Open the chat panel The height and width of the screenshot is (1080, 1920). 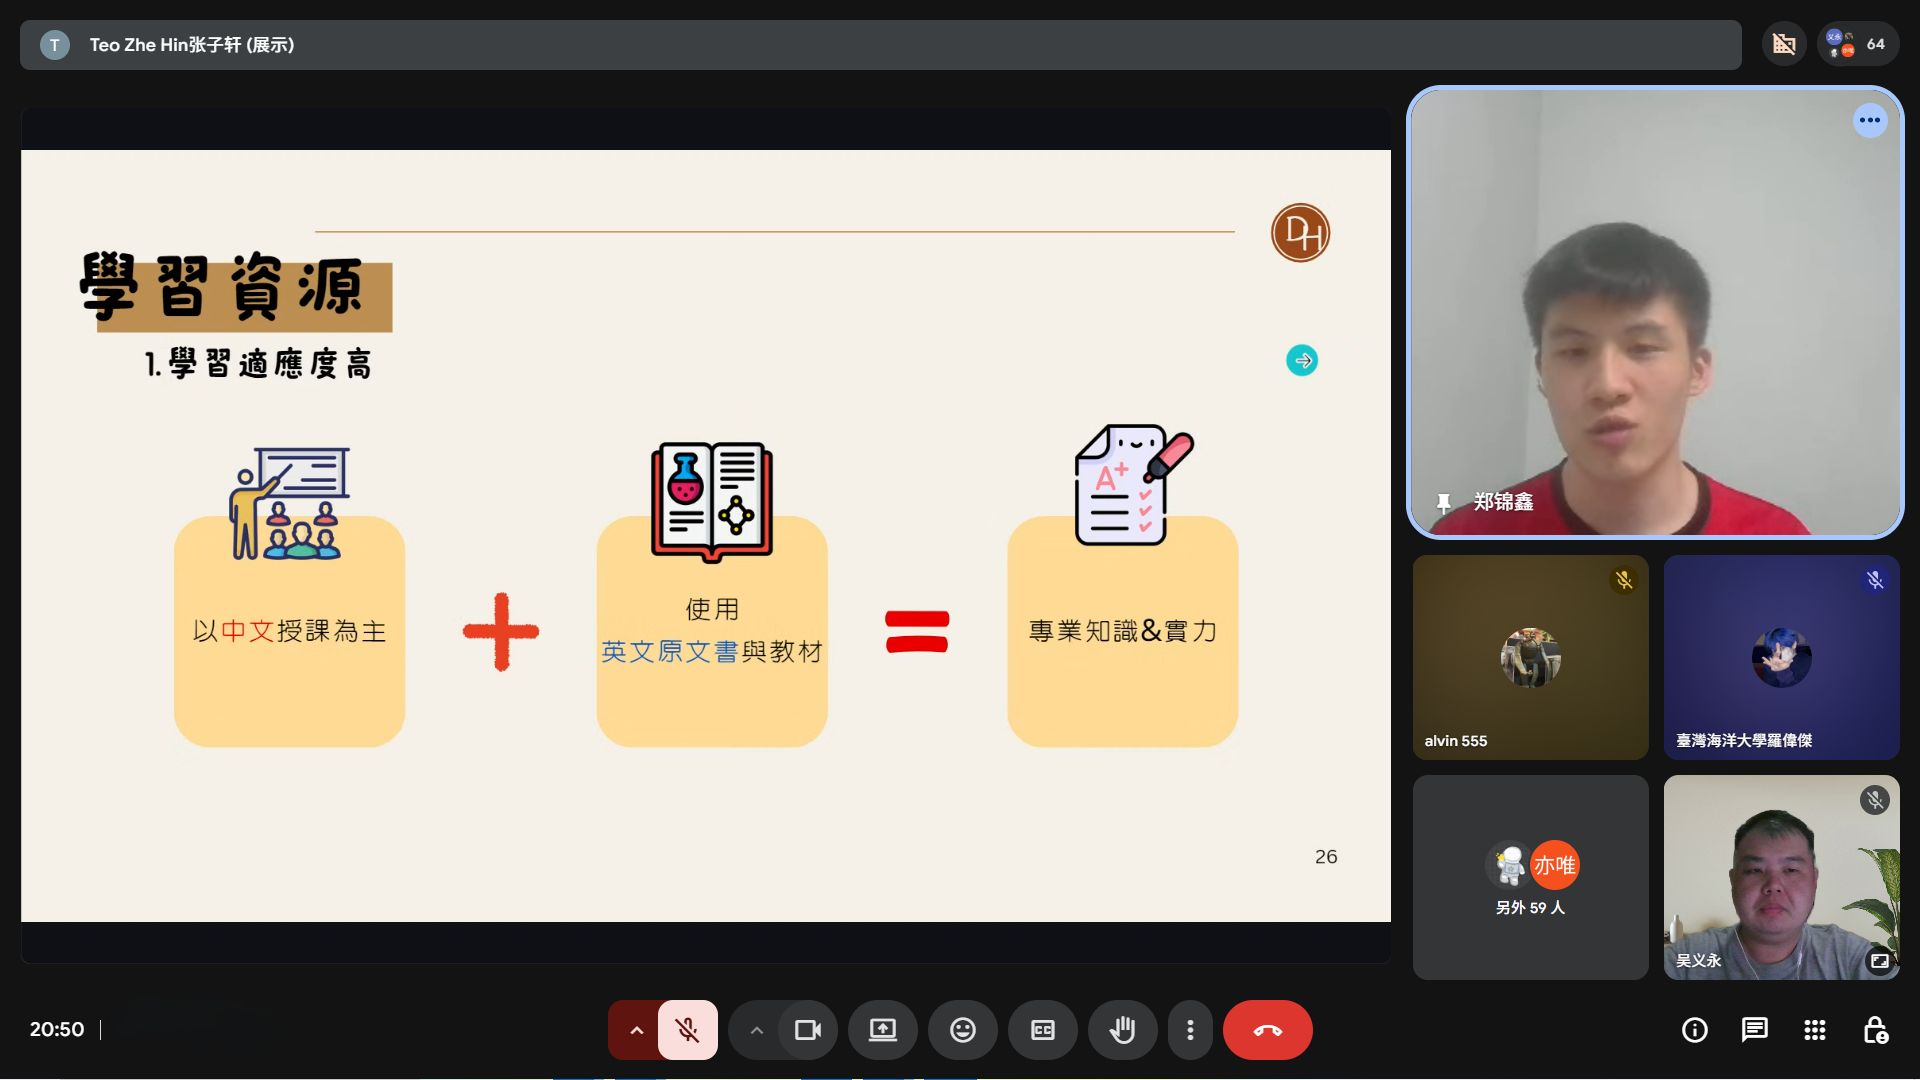(x=1754, y=1030)
